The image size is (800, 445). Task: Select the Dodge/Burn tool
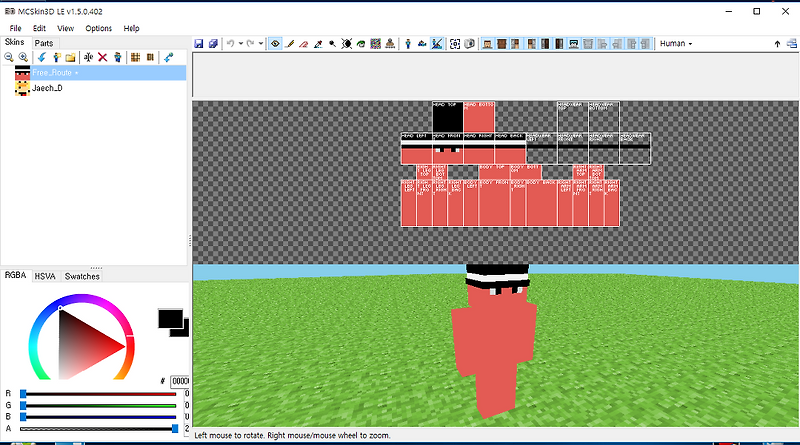[332, 44]
